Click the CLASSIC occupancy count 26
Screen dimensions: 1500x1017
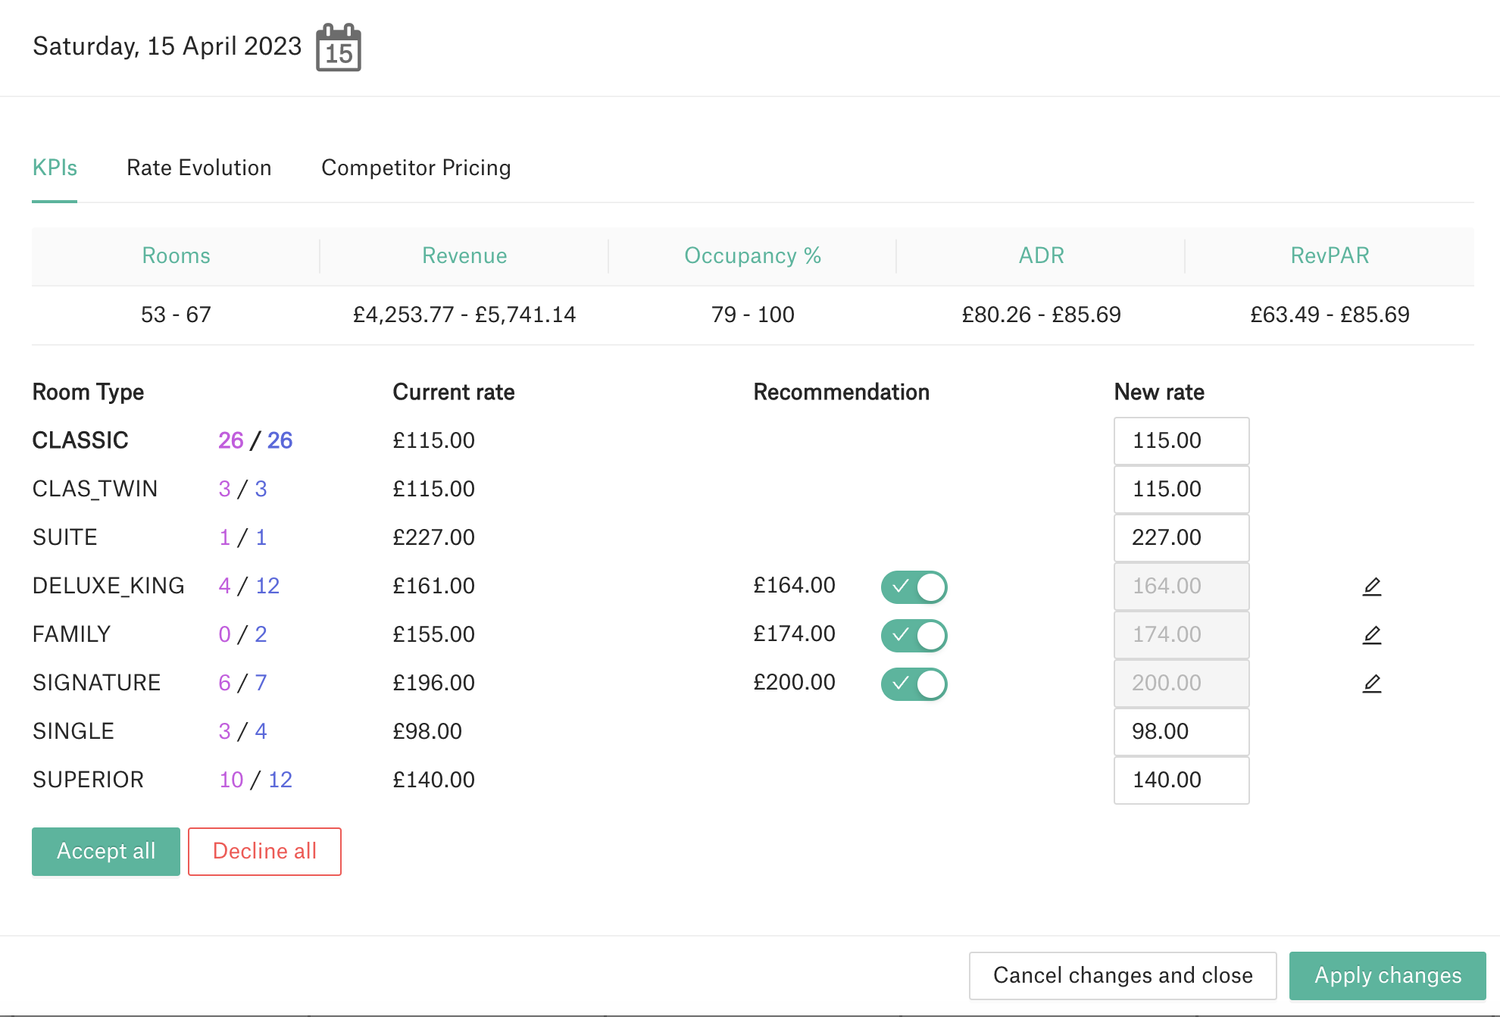coord(231,440)
